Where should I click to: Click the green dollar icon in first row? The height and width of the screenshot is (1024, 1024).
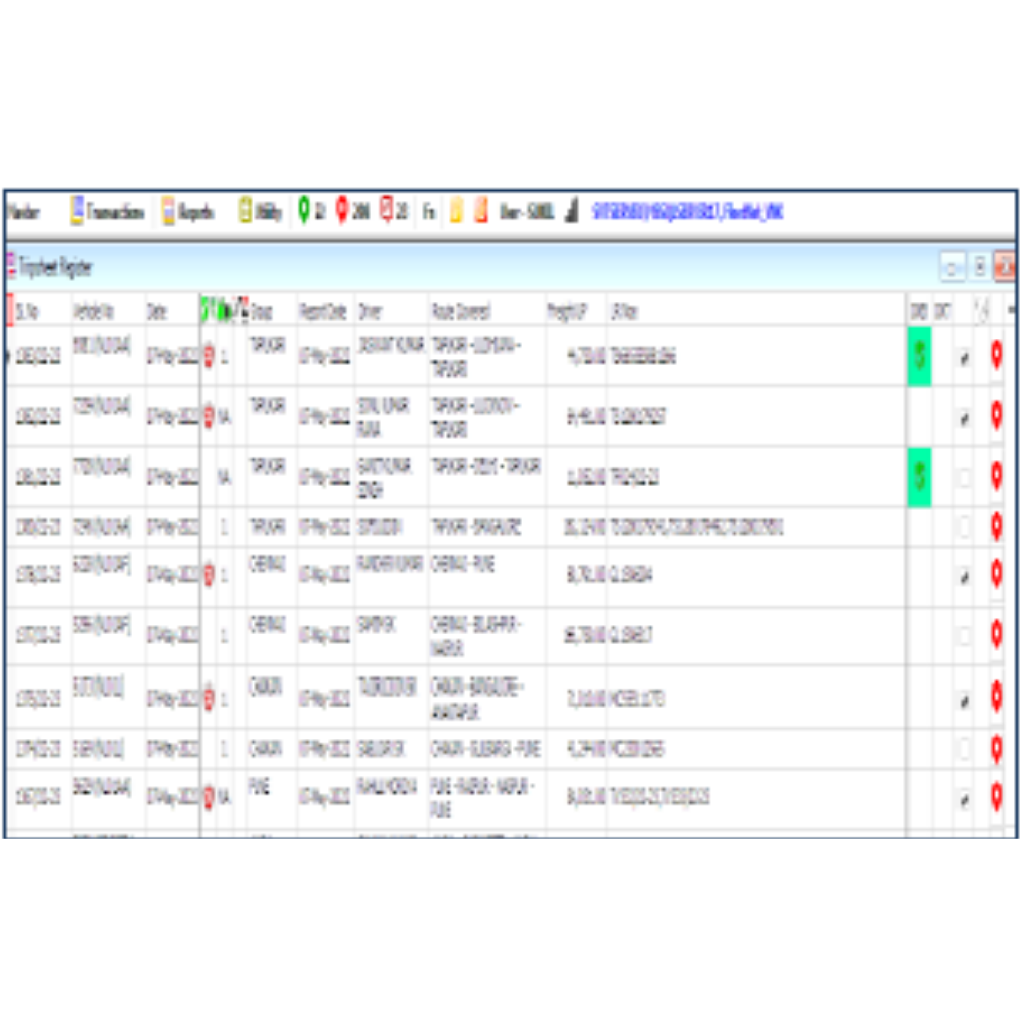(919, 355)
